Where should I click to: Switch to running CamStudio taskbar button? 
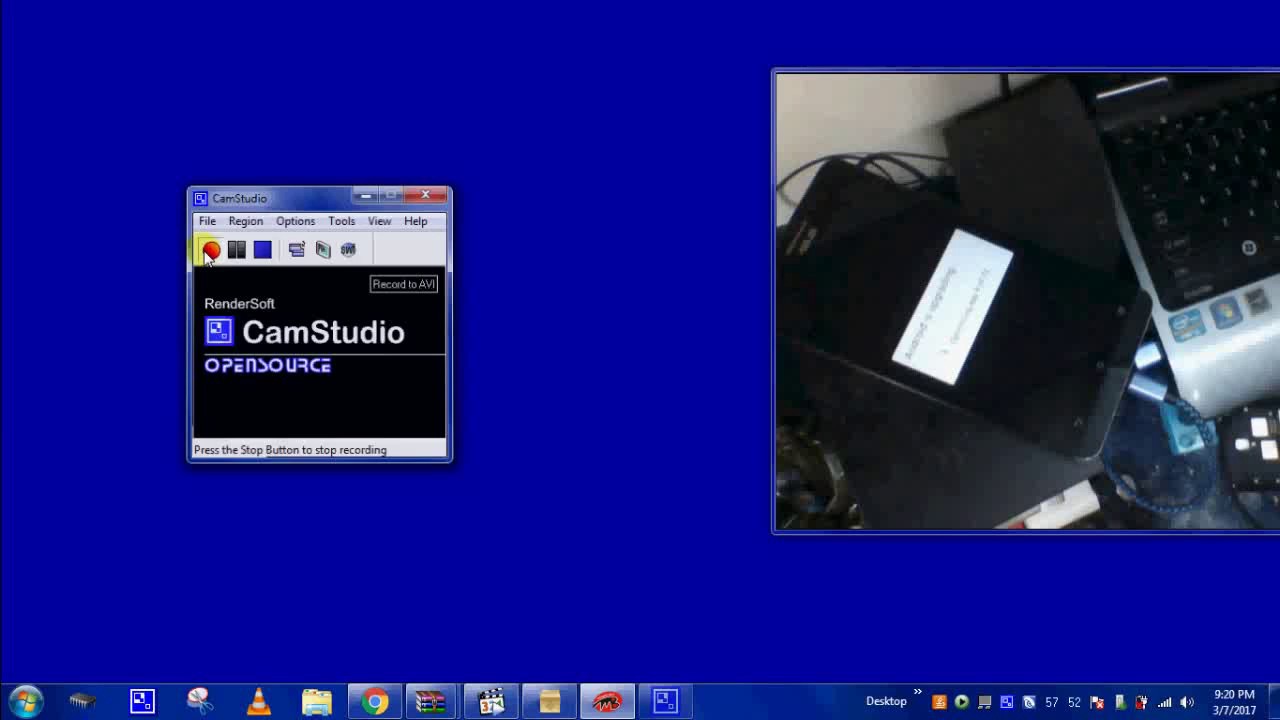tap(665, 701)
